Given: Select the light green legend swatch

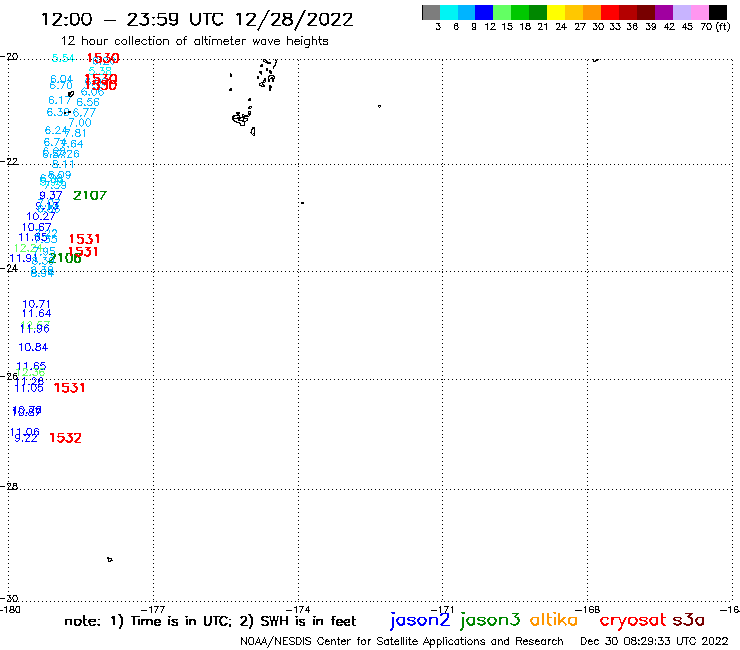Looking at the screenshot, I should 502,12.
